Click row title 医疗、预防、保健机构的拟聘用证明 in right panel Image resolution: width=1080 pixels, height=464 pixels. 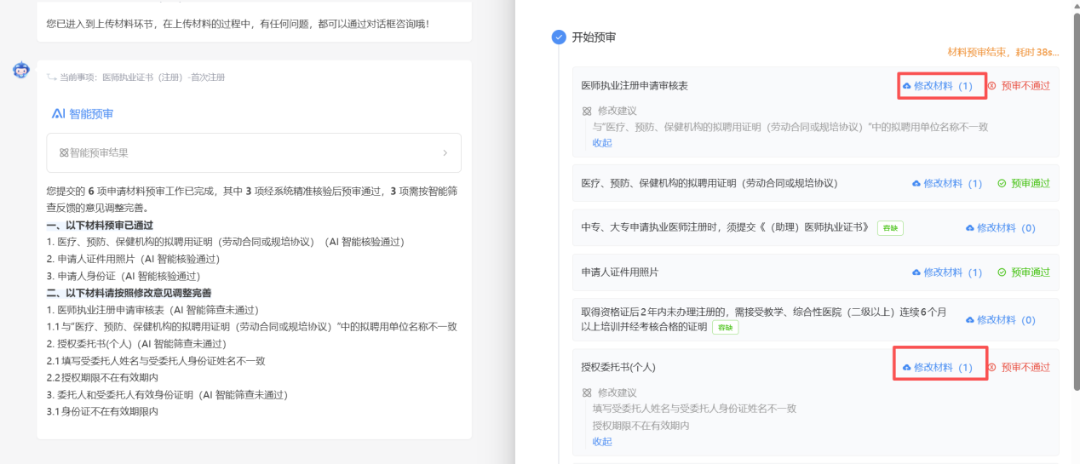click(709, 184)
